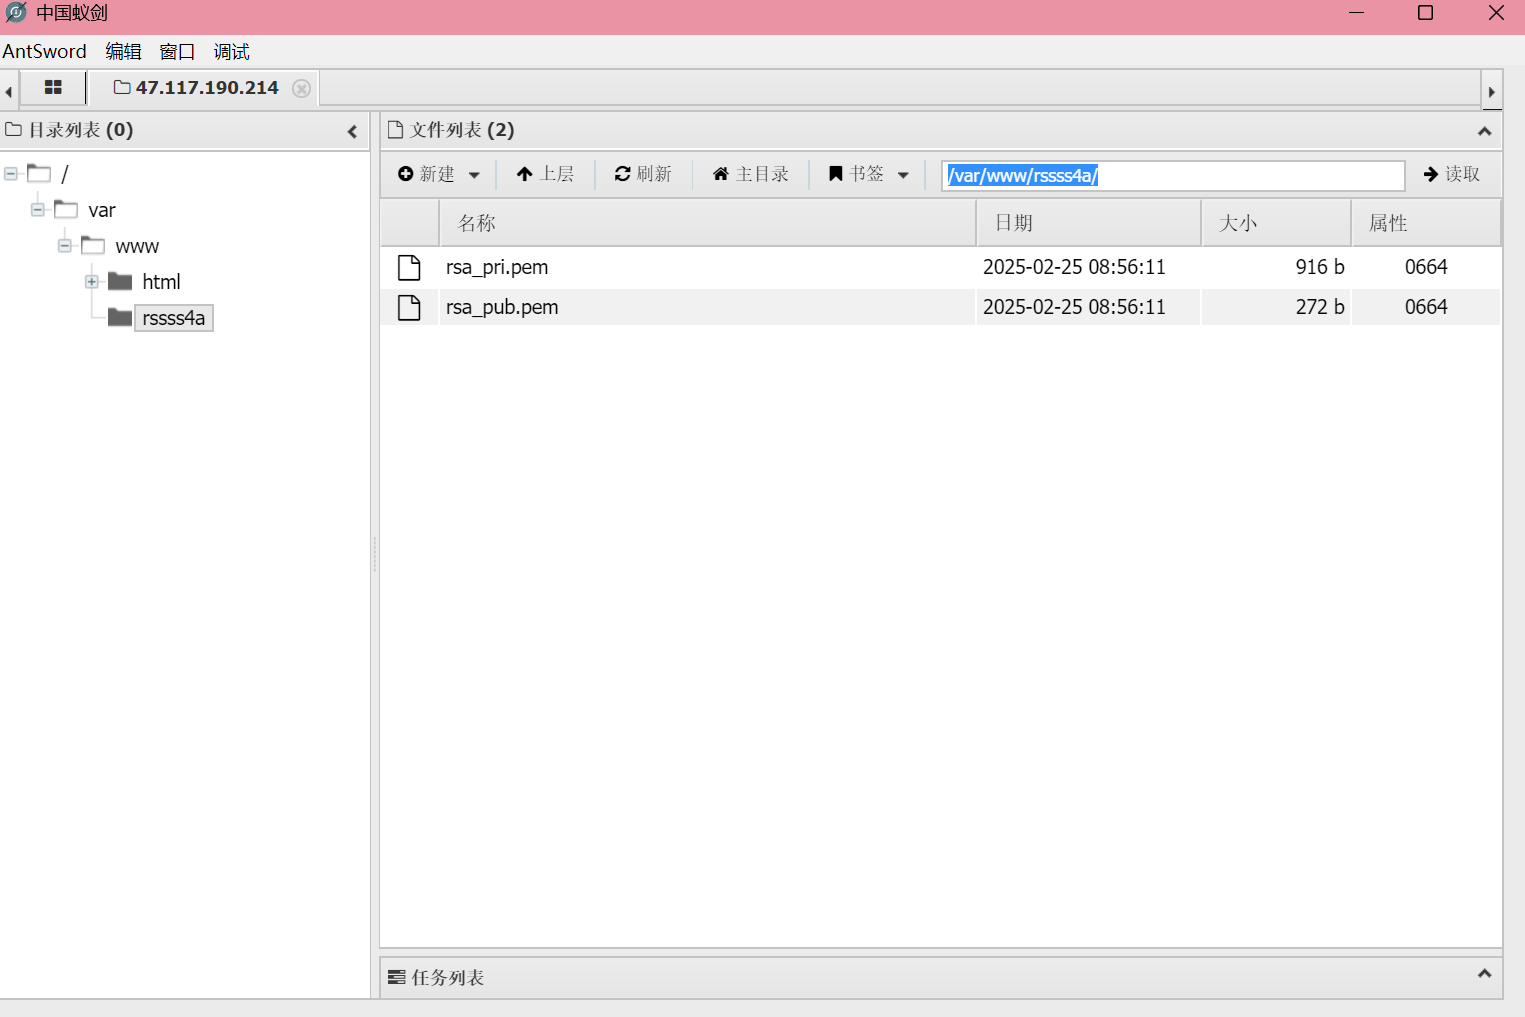Click the root folder icon
Viewport: 1525px width, 1017px height.
coord(39,173)
